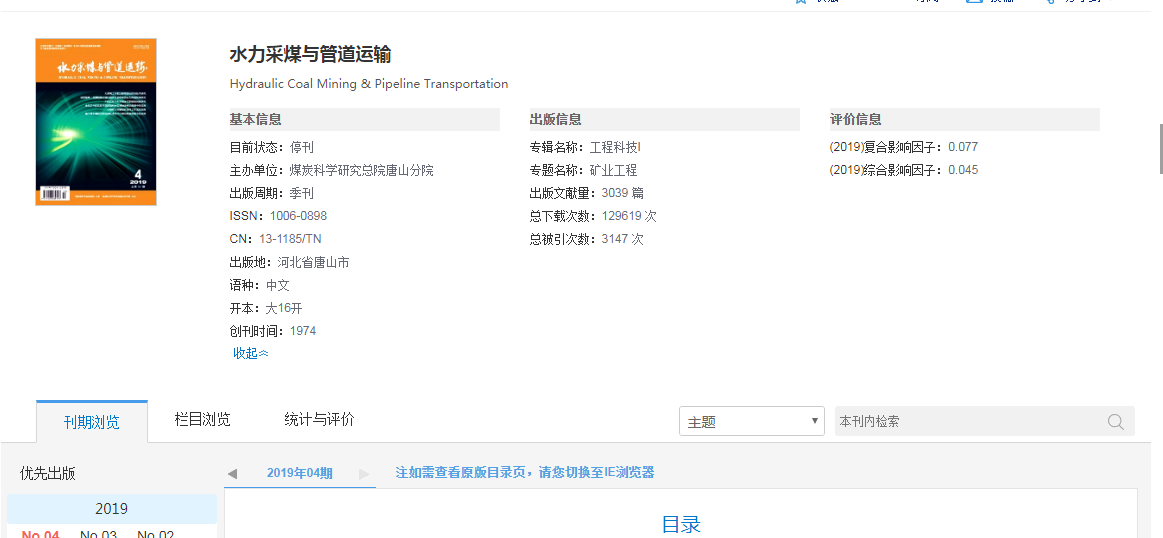Click the IE browser notice link
The width and height of the screenshot is (1163, 538).
[525, 473]
